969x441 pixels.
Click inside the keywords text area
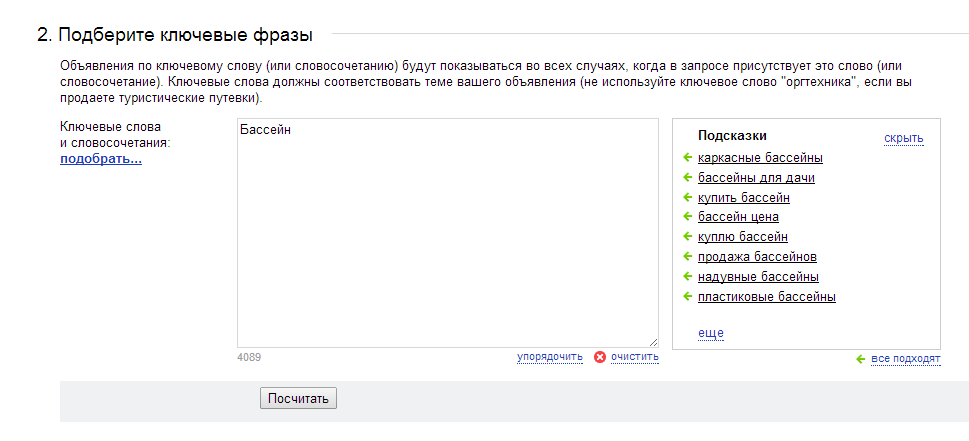[448, 233]
